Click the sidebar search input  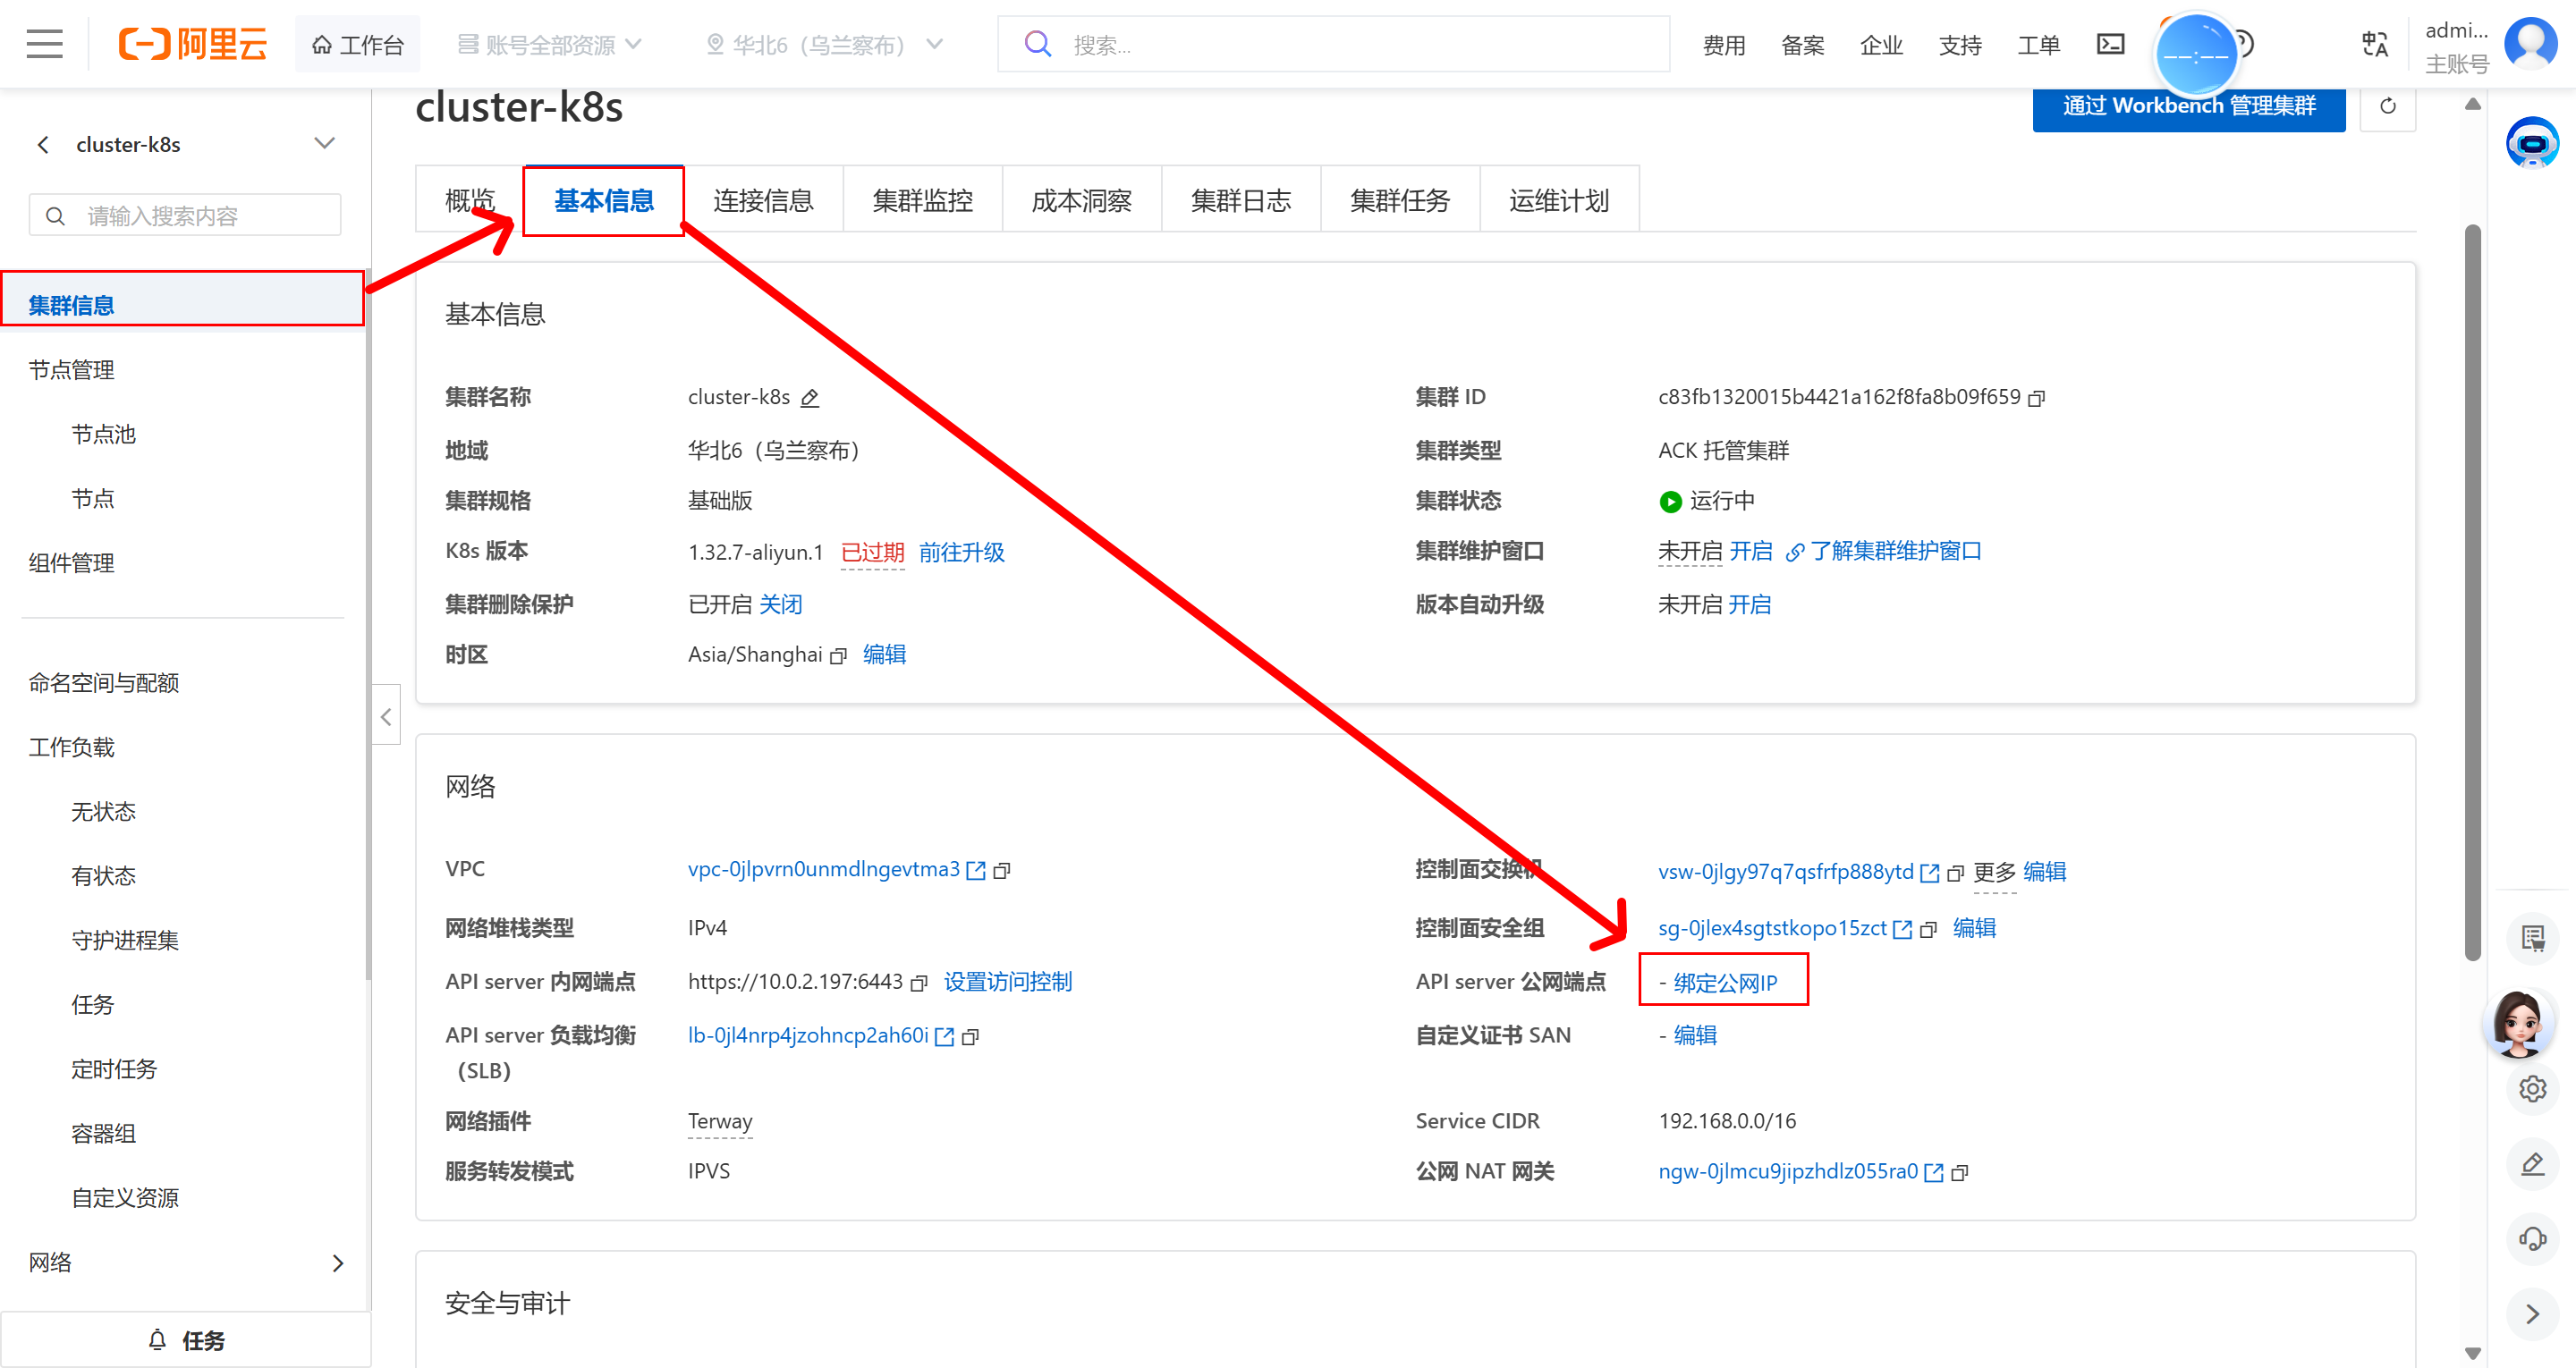tap(185, 215)
